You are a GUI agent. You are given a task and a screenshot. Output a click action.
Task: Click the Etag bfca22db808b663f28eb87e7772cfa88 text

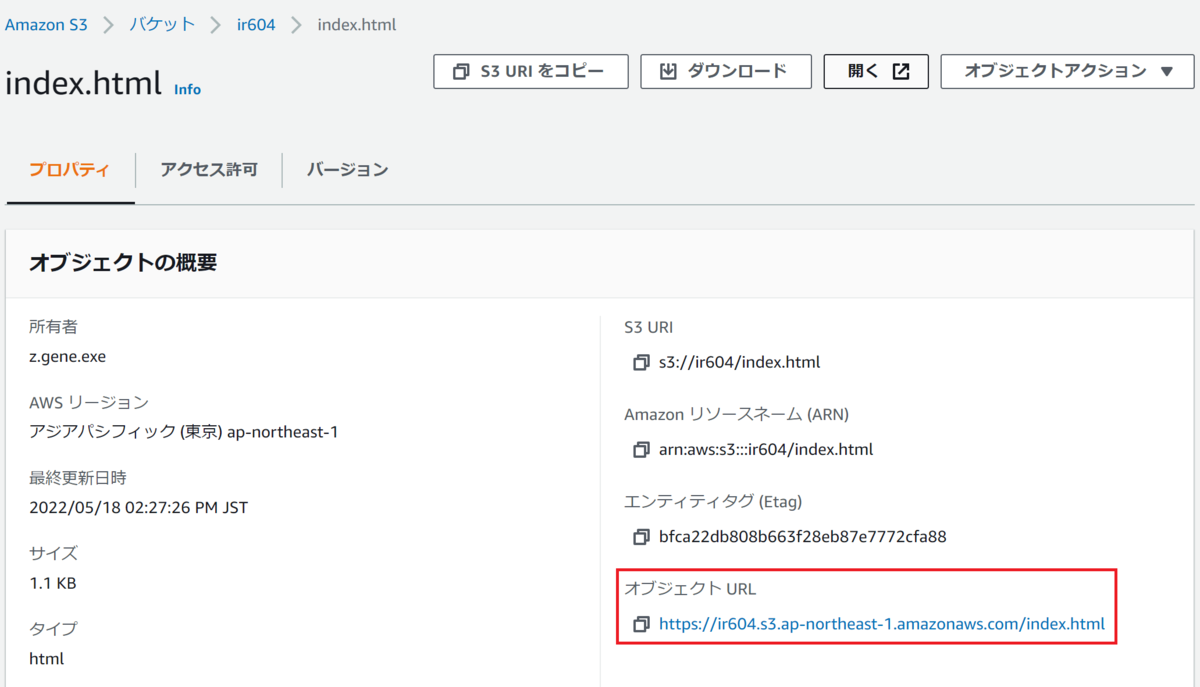803,536
